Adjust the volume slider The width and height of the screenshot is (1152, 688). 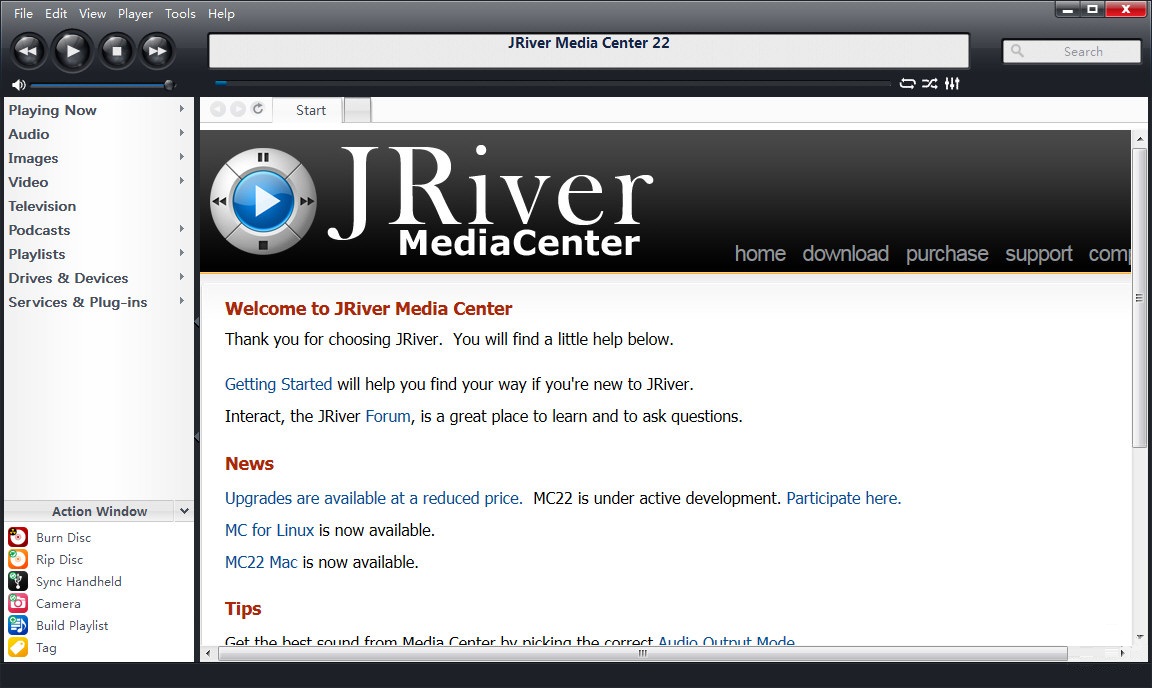101,85
